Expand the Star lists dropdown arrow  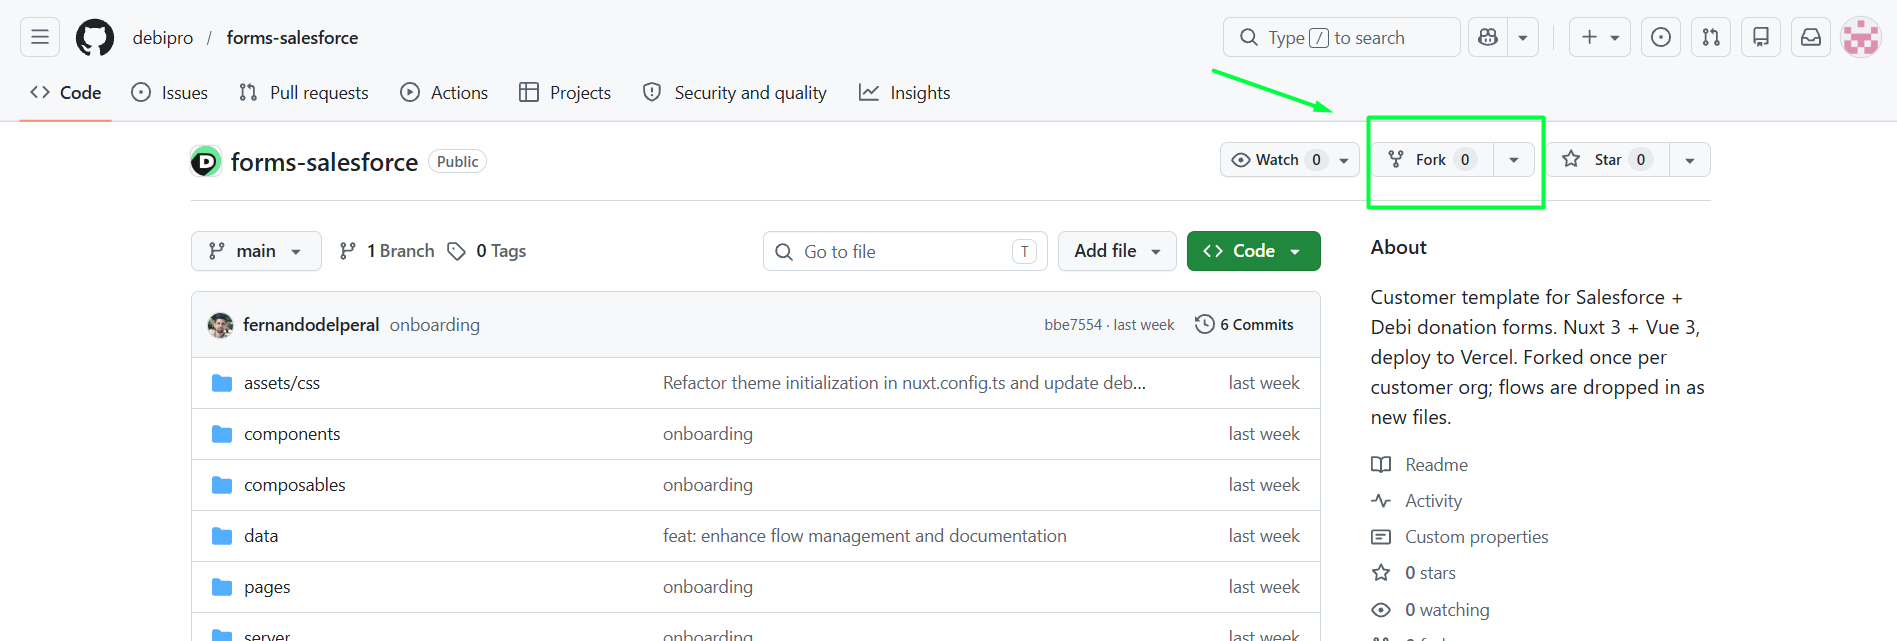point(1690,160)
